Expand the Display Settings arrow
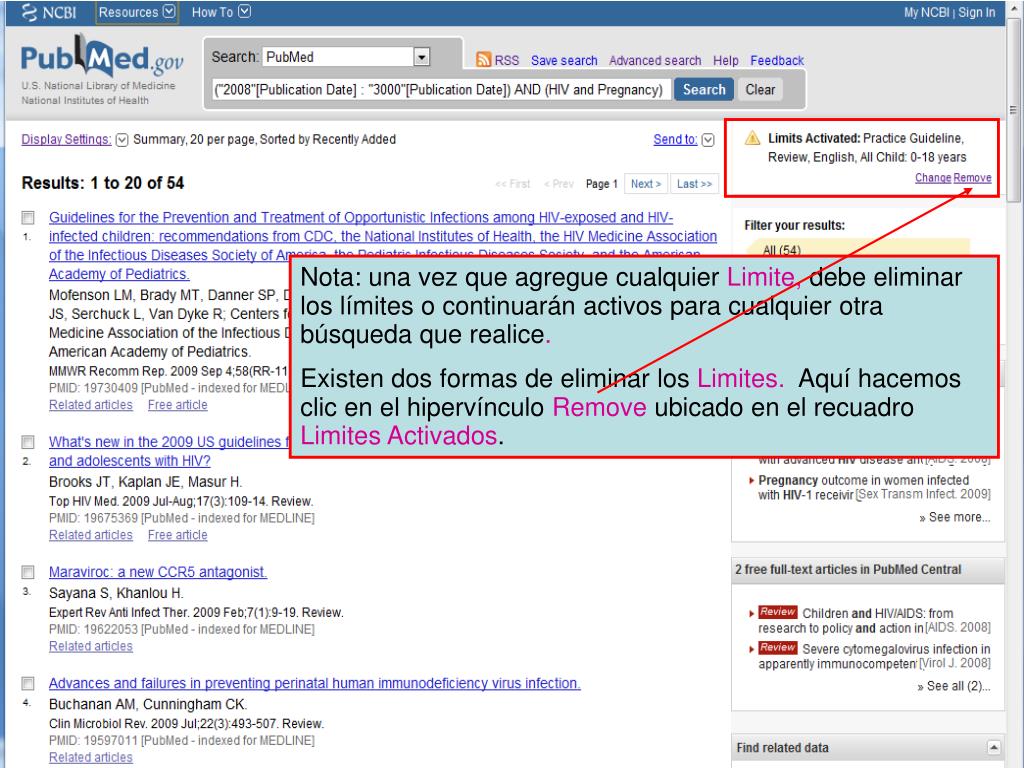Viewport: 1024px width, 768px height. point(121,140)
